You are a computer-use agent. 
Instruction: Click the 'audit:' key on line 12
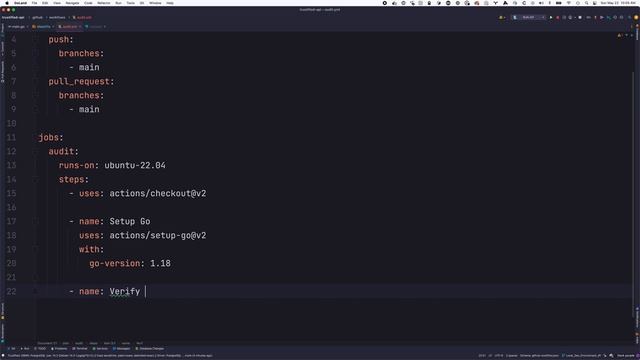pyautogui.click(x=63, y=151)
